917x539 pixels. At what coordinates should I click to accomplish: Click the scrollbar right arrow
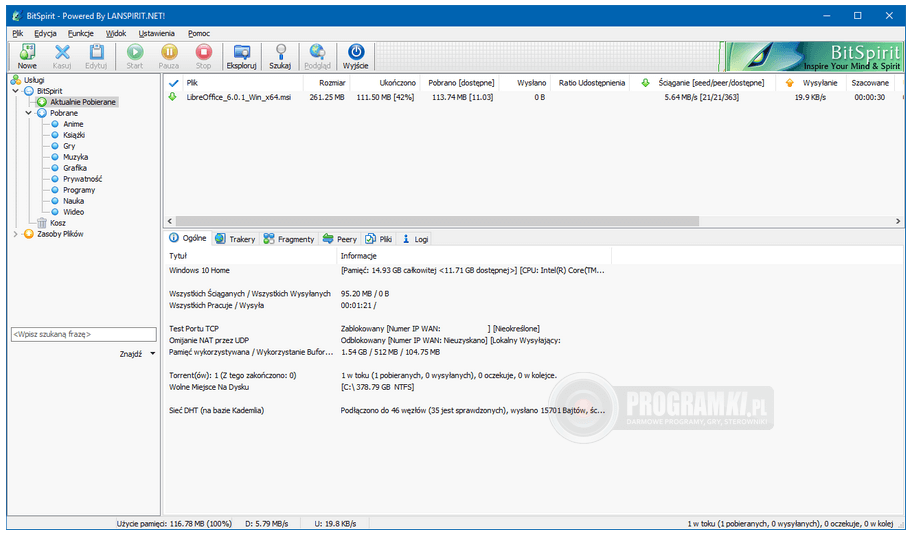coord(898,221)
